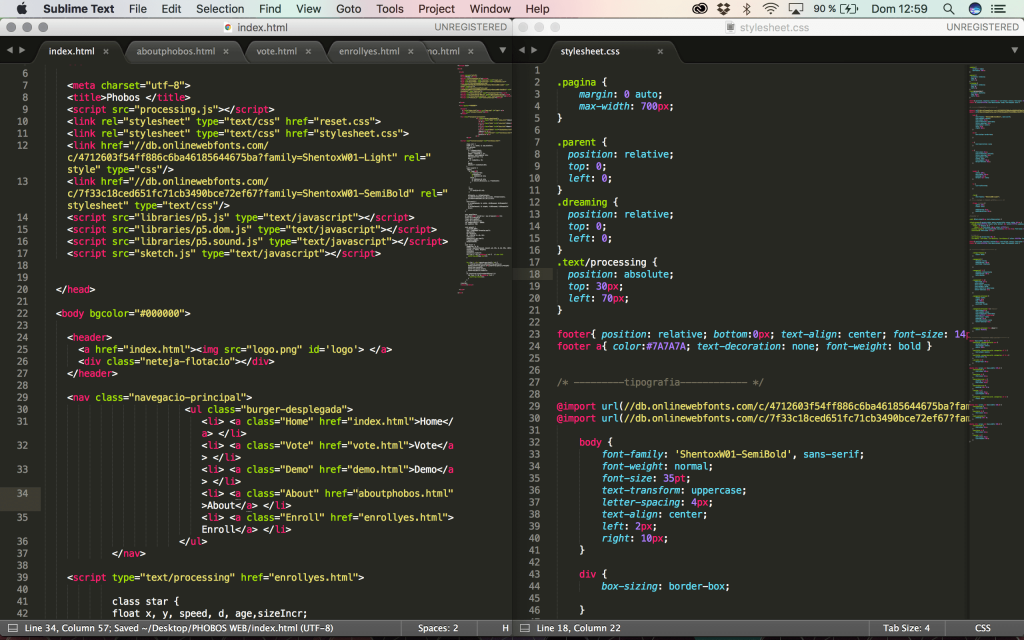Open the tab list dropdown in the index.html window
Image resolution: width=1024 pixels, height=640 pixels.
(502, 50)
